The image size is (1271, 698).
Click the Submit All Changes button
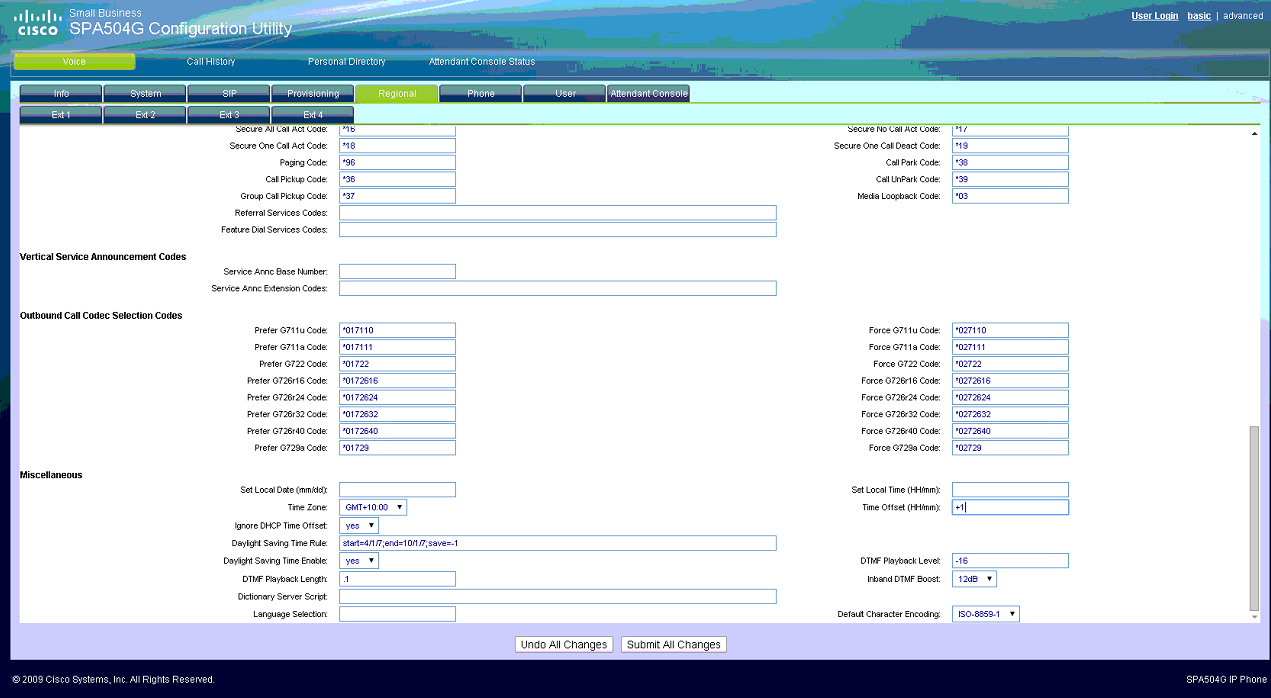(x=674, y=645)
